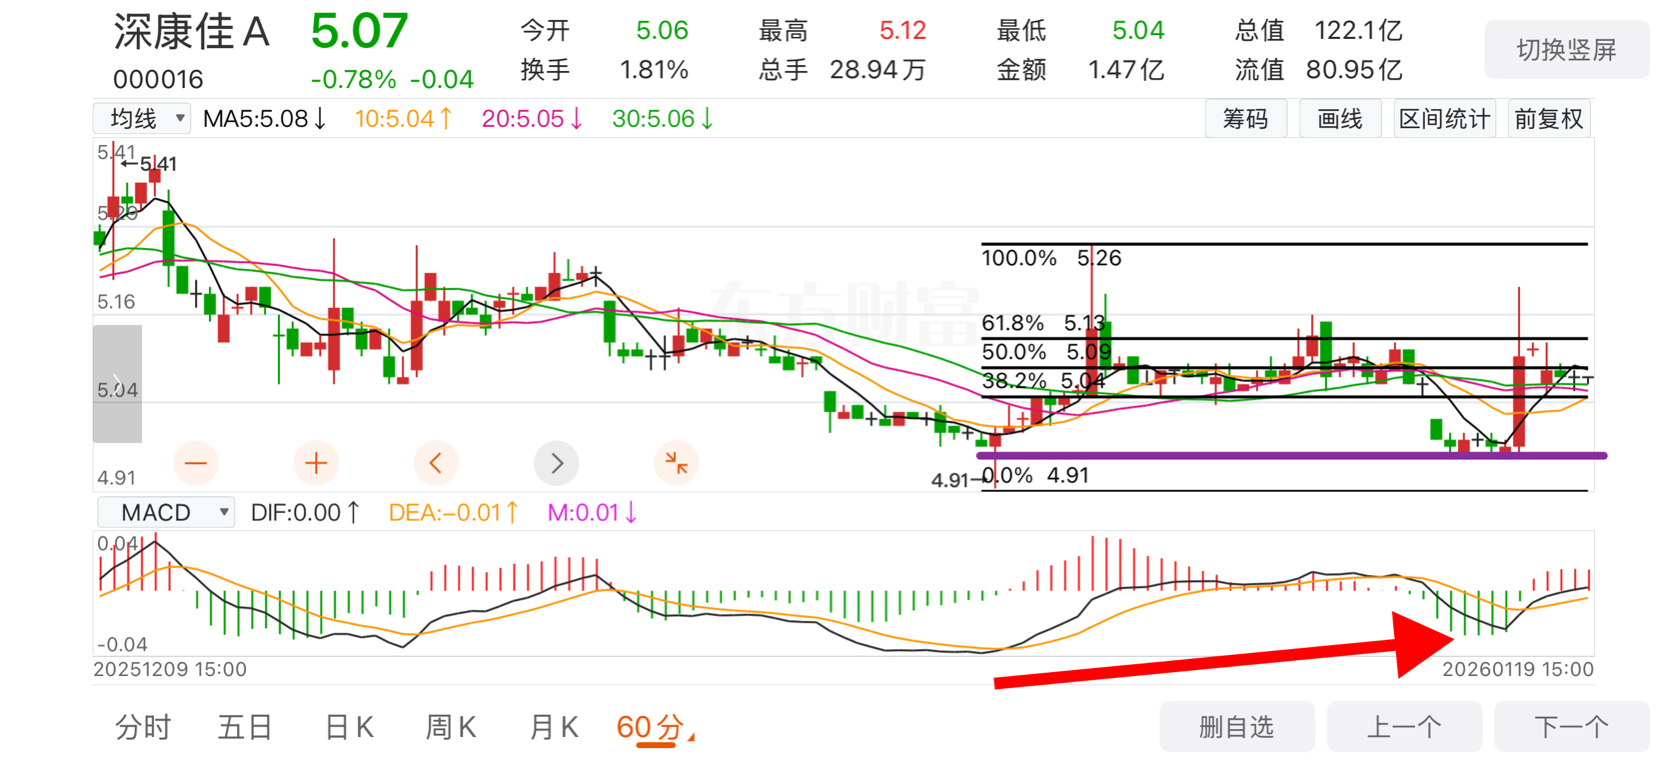Tap 最低 value 5.04
This screenshot has width=1663, height=768.
tap(1138, 31)
